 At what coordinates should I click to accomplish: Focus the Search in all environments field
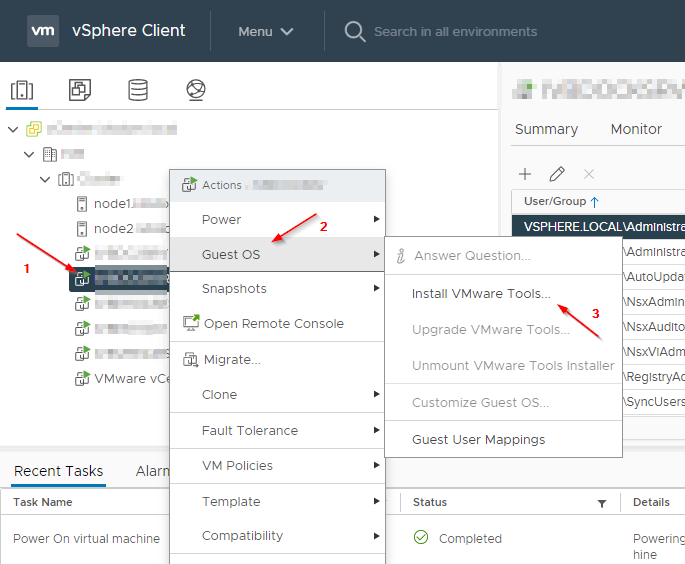(455, 31)
